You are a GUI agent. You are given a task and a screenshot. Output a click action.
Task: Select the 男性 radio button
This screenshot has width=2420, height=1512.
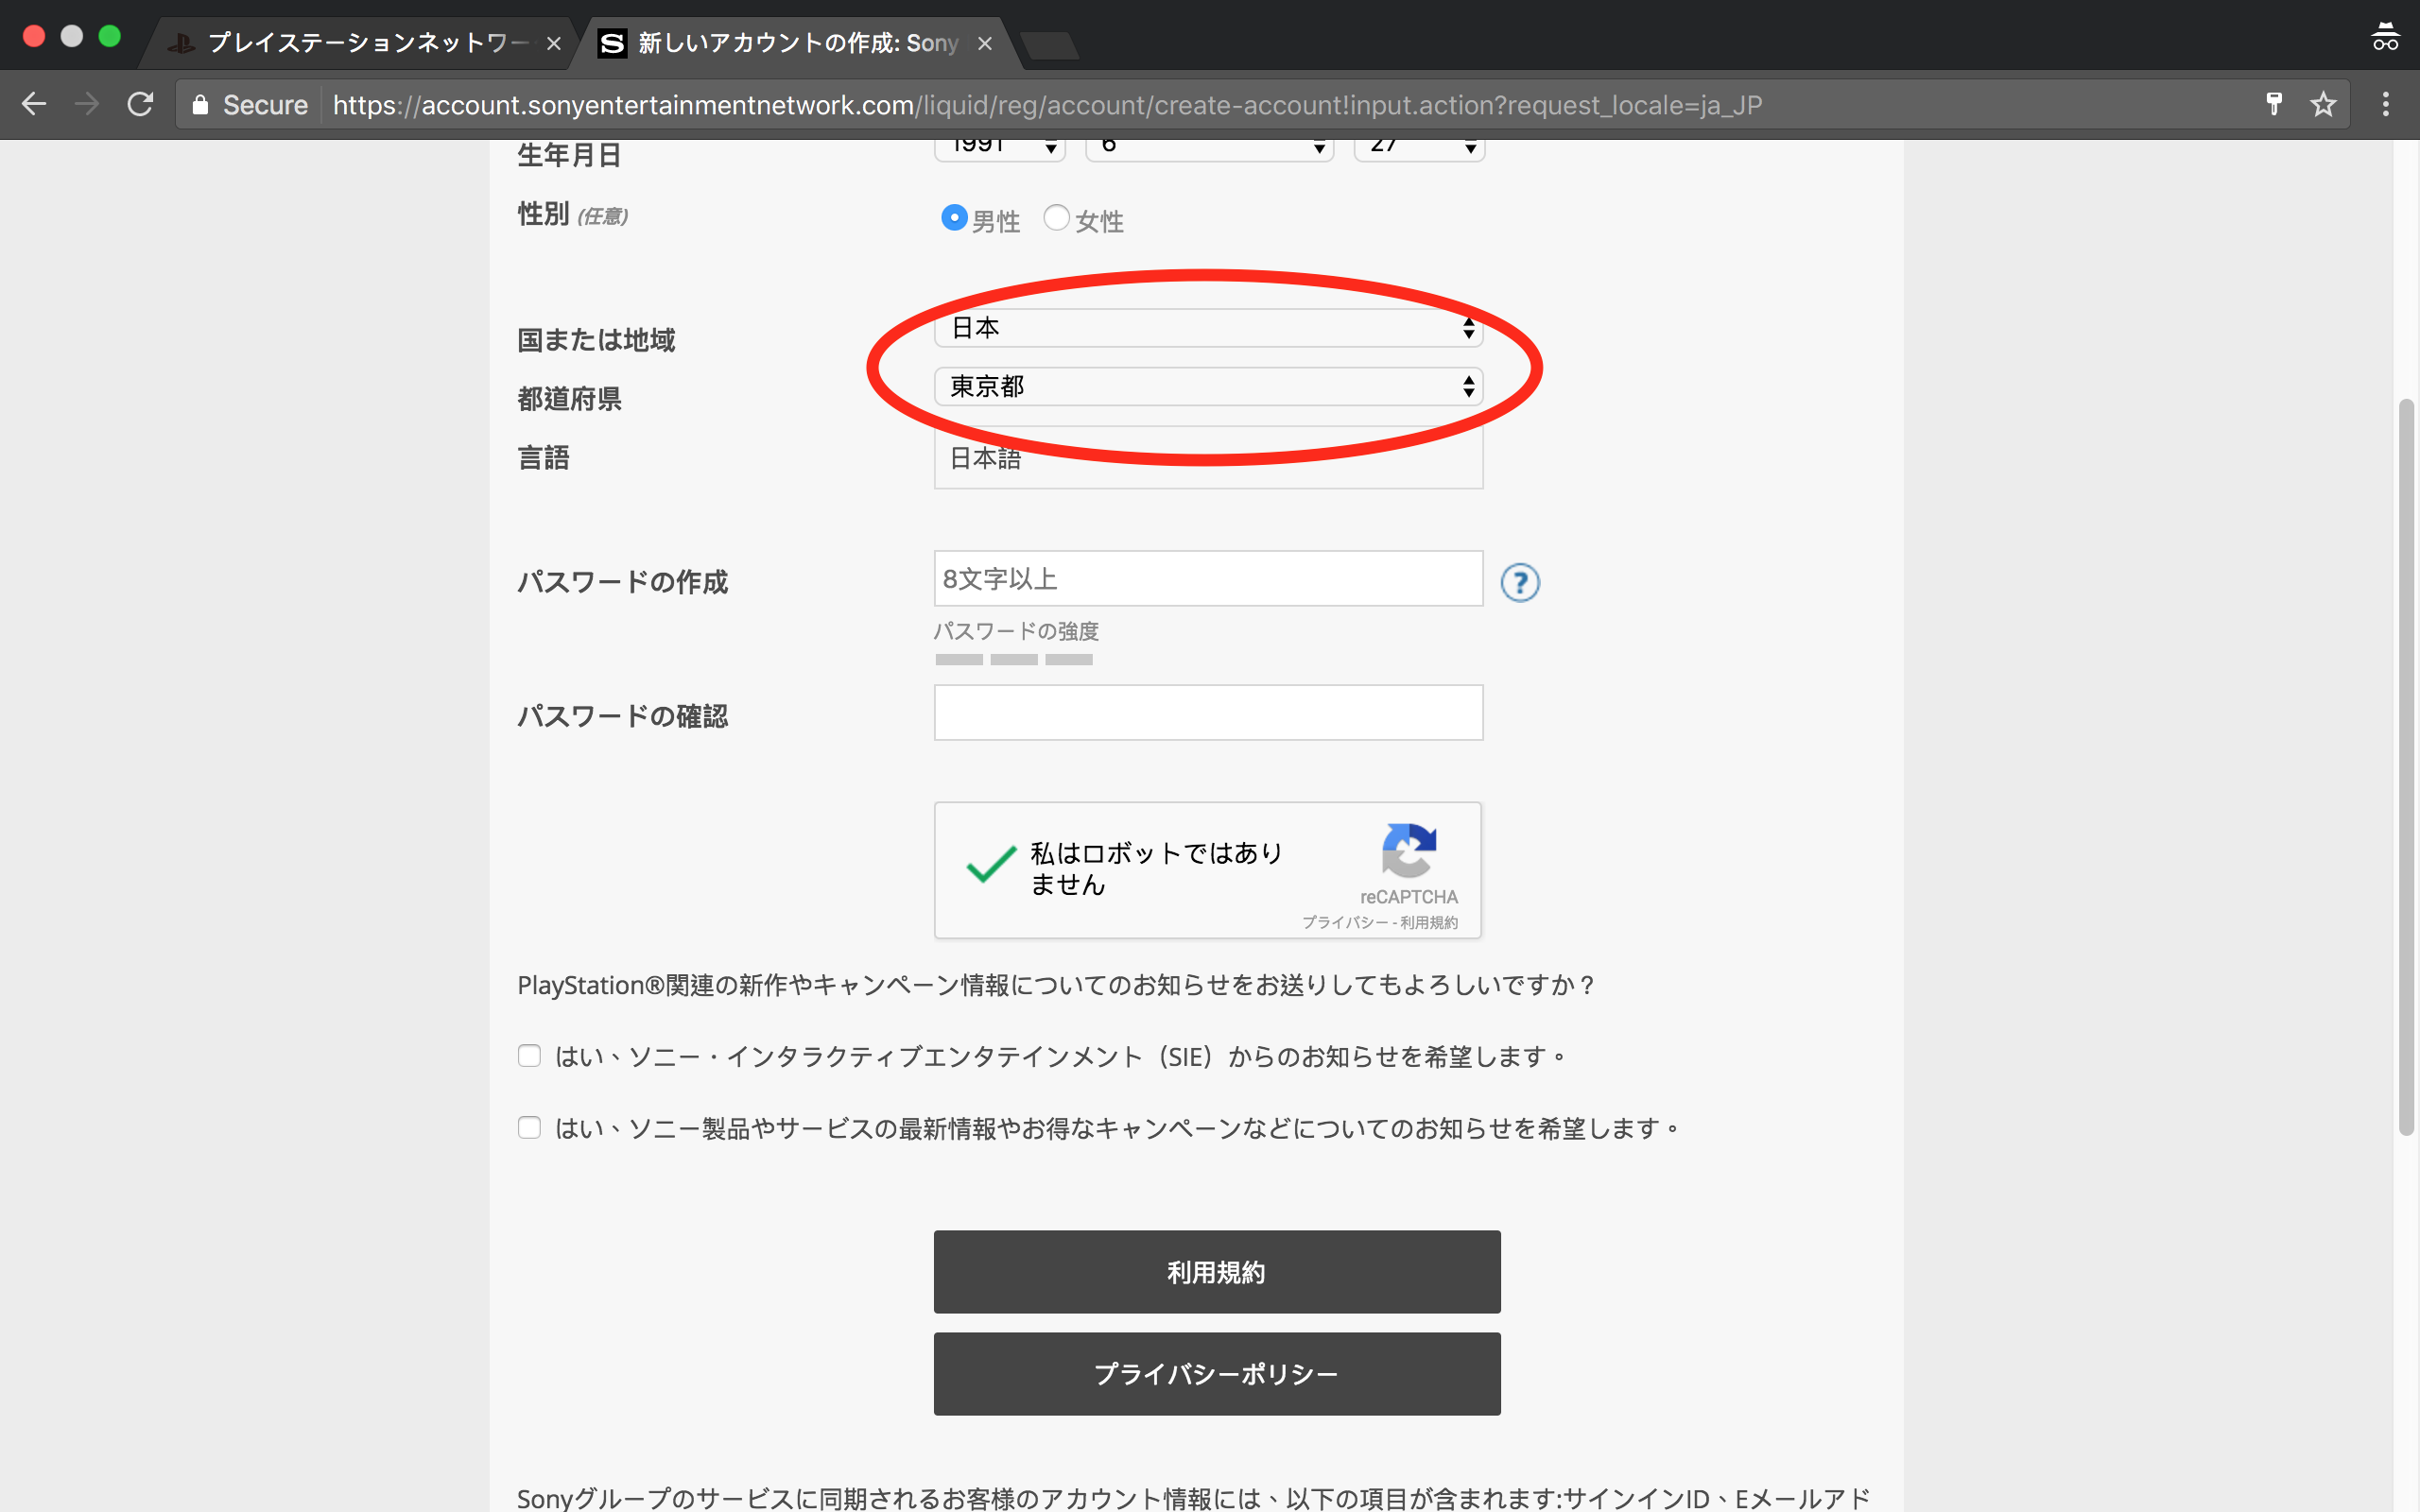954,217
